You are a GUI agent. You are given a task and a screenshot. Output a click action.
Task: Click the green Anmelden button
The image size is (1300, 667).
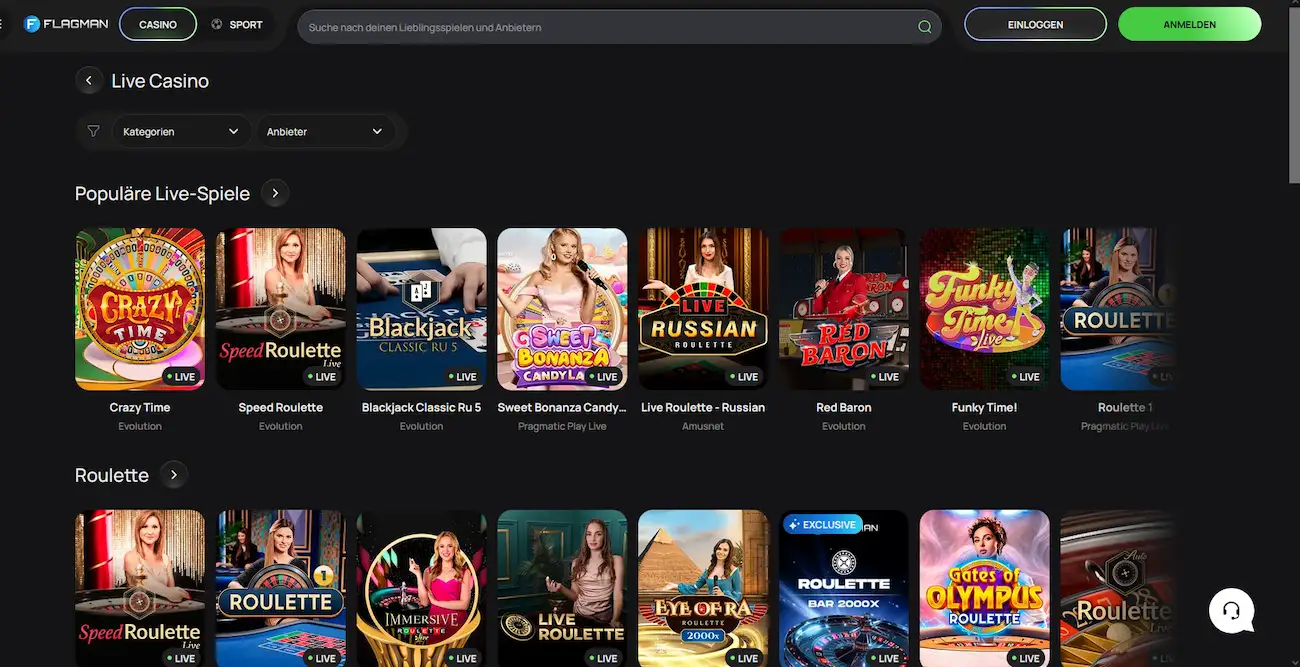[1189, 24]
